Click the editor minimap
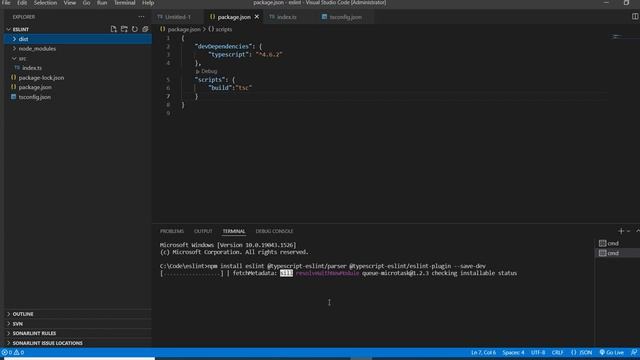This screenshot has height=360, width=640. (x=624, y=37)
